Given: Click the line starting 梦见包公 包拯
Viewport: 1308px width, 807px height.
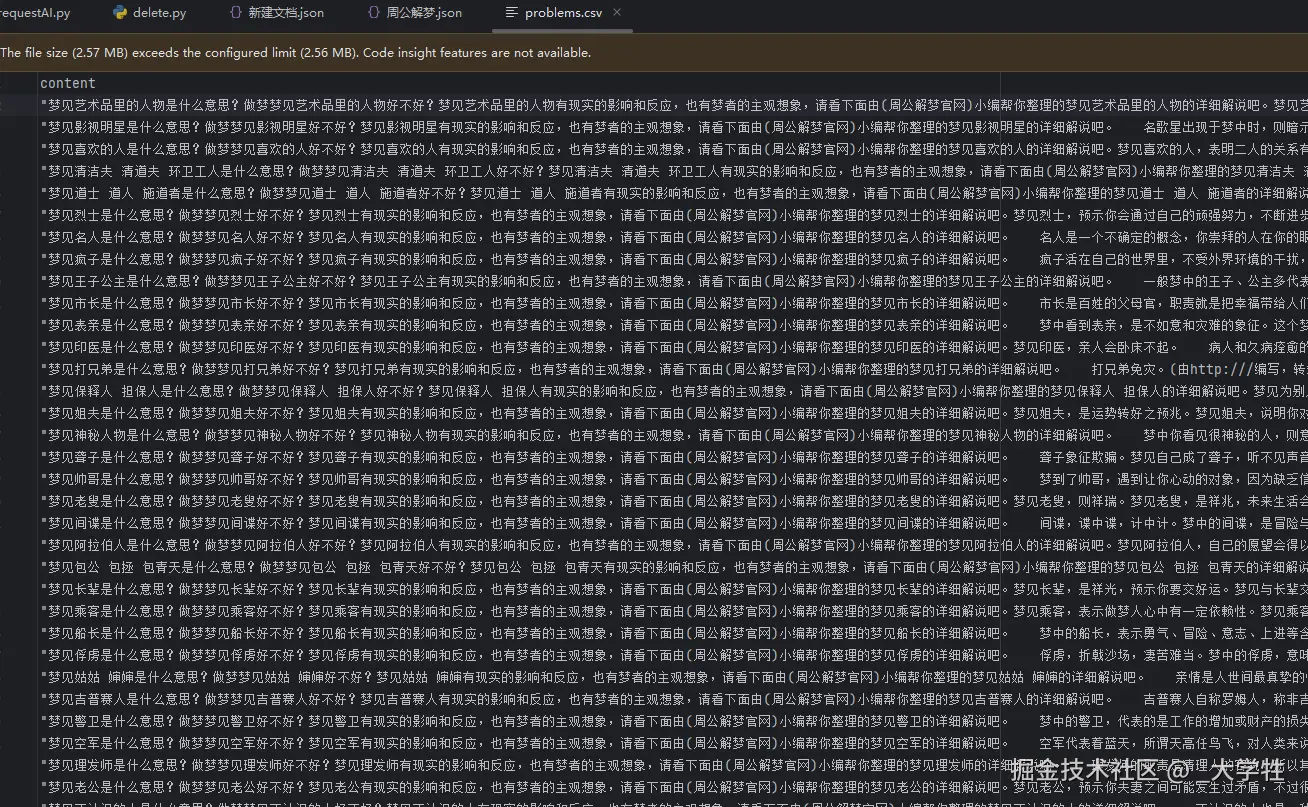Looking at the screenshot, I should [674, 567].
